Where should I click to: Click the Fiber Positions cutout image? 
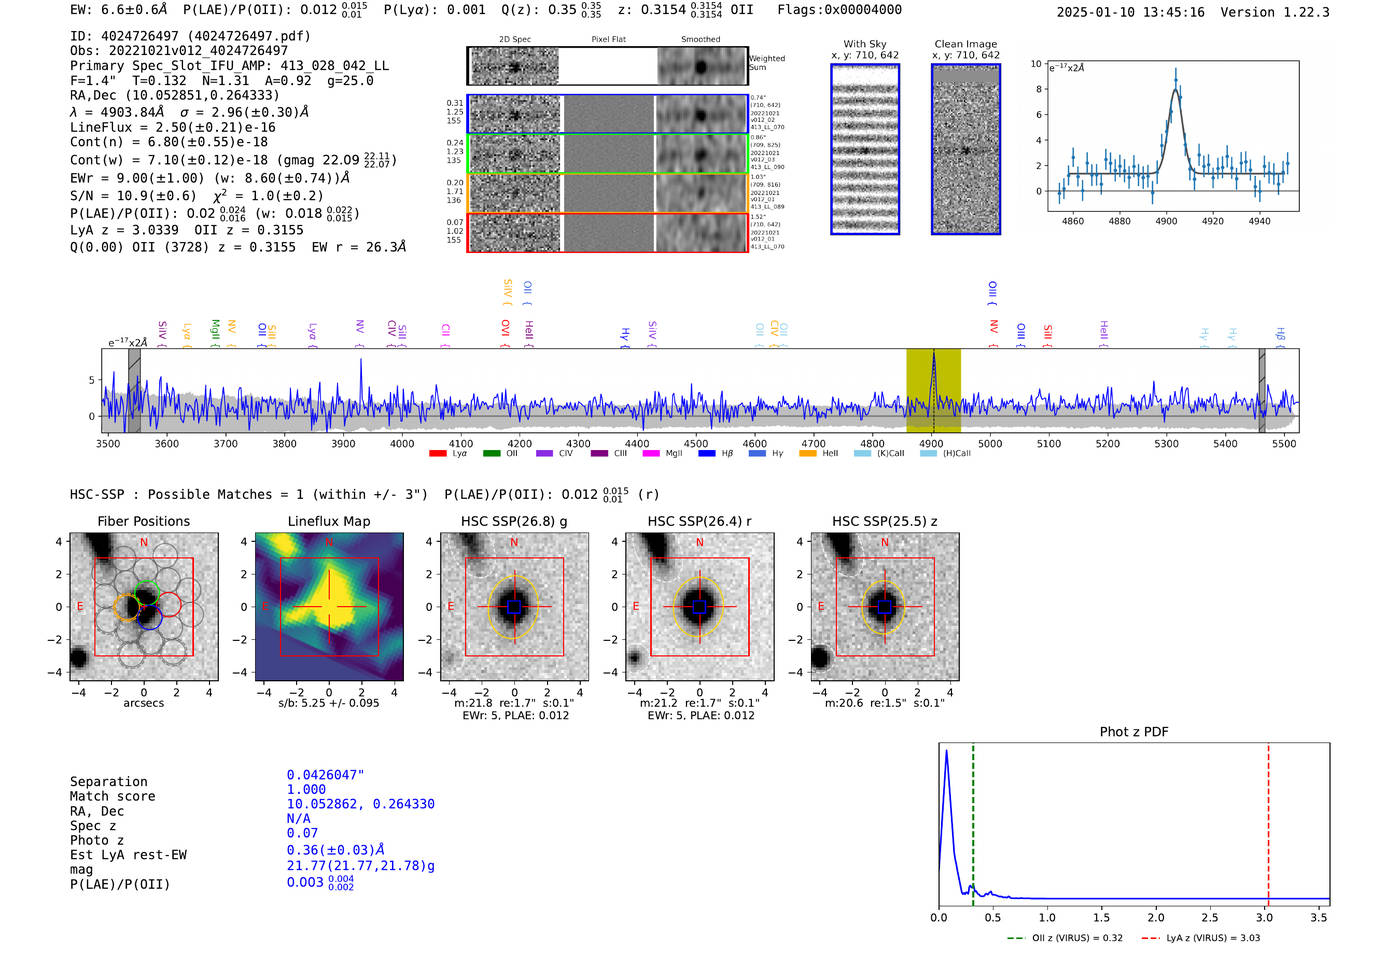143,607
